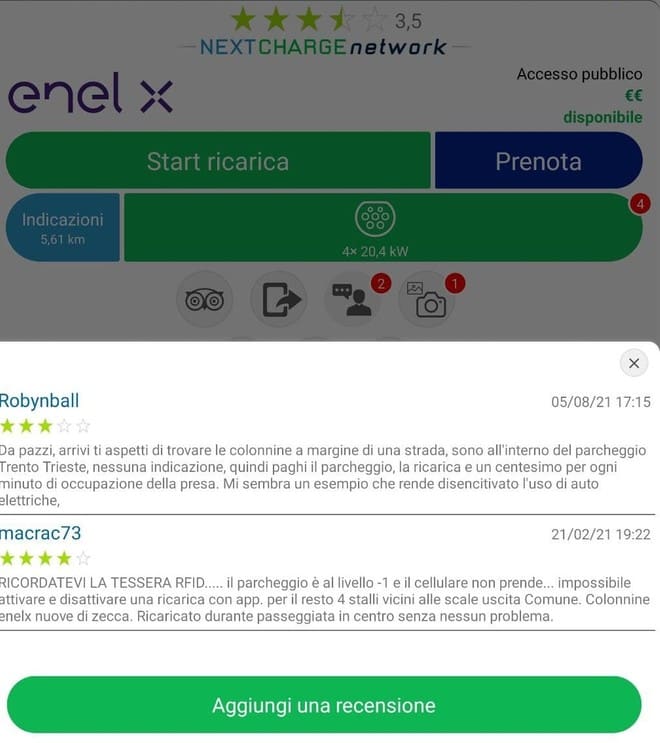
Task: Click the Prenota button
Action: pyautogui.click(x=539, y=160)
